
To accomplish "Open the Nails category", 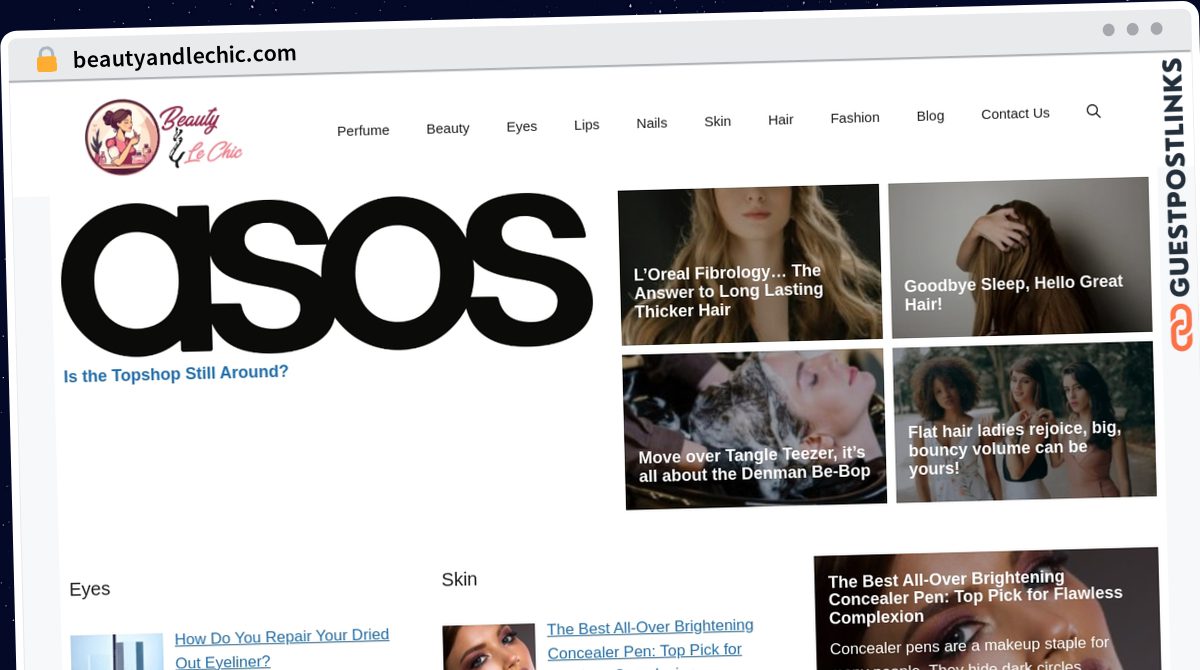I will click(651, 122).
